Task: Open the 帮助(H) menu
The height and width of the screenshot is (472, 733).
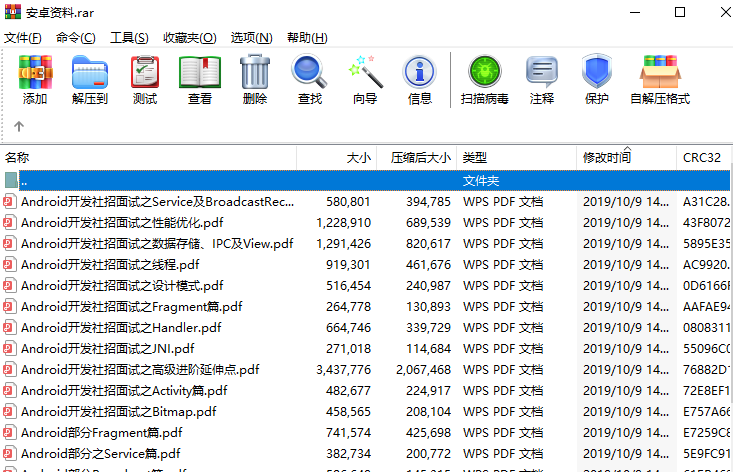Action: [307, 38]
